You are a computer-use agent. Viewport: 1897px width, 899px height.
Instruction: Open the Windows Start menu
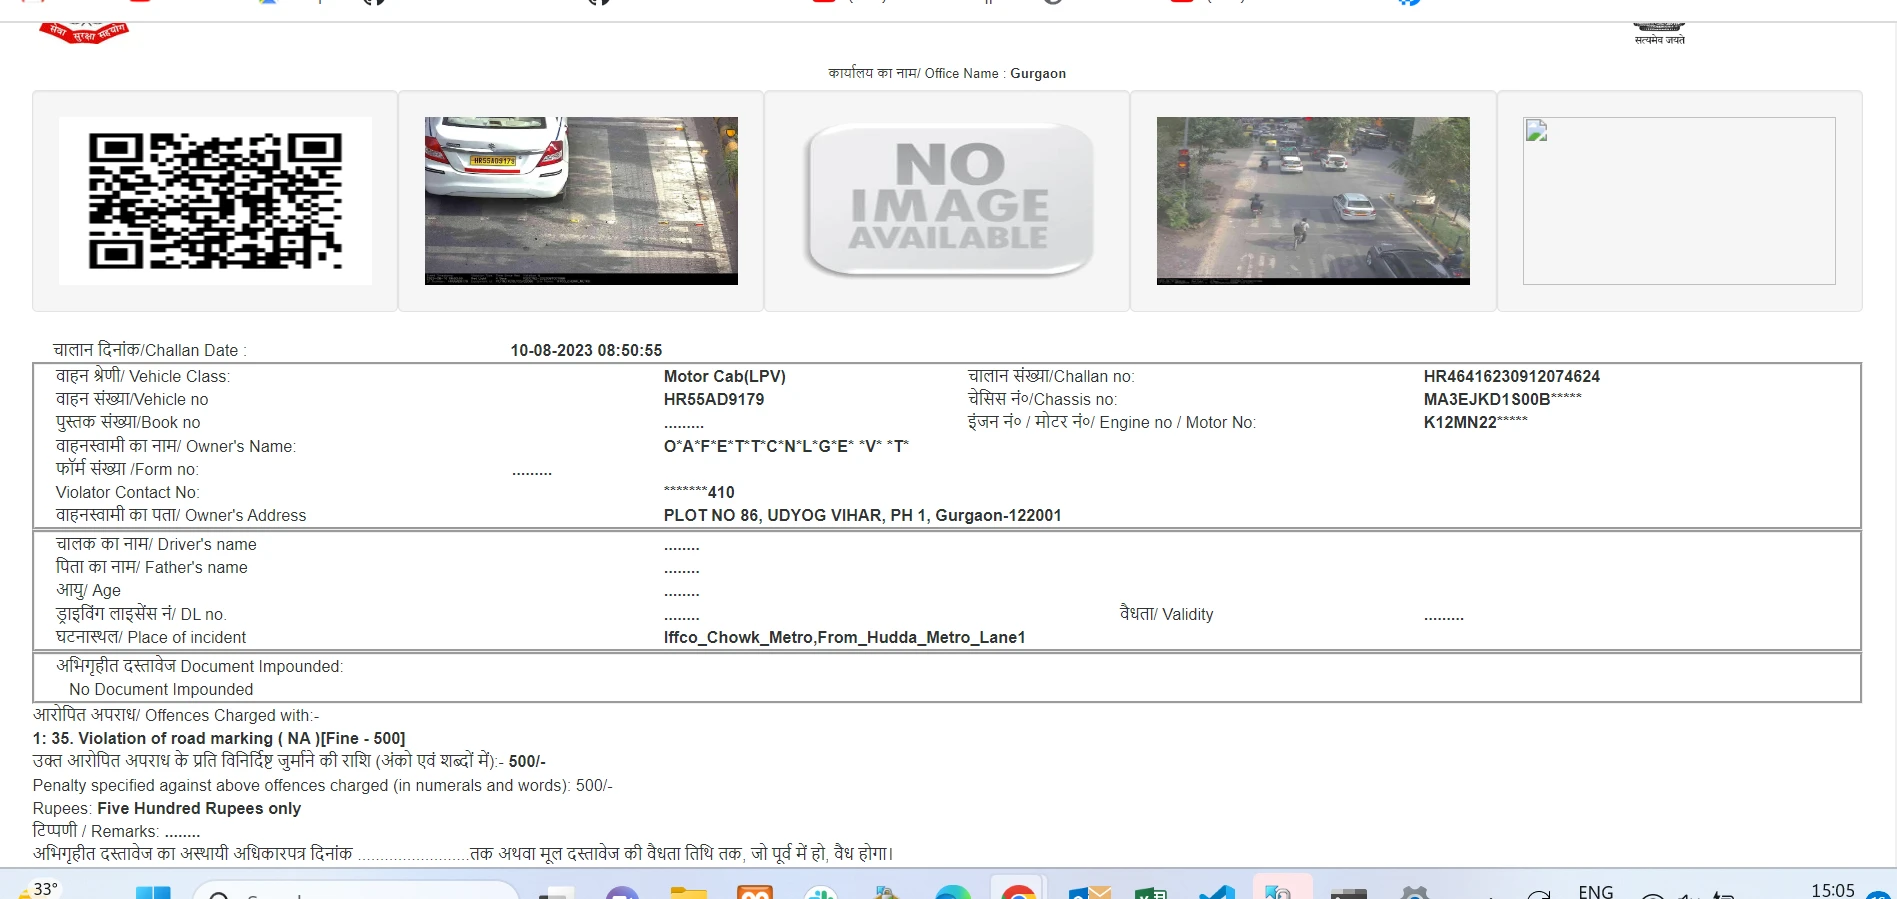point(153,892)
